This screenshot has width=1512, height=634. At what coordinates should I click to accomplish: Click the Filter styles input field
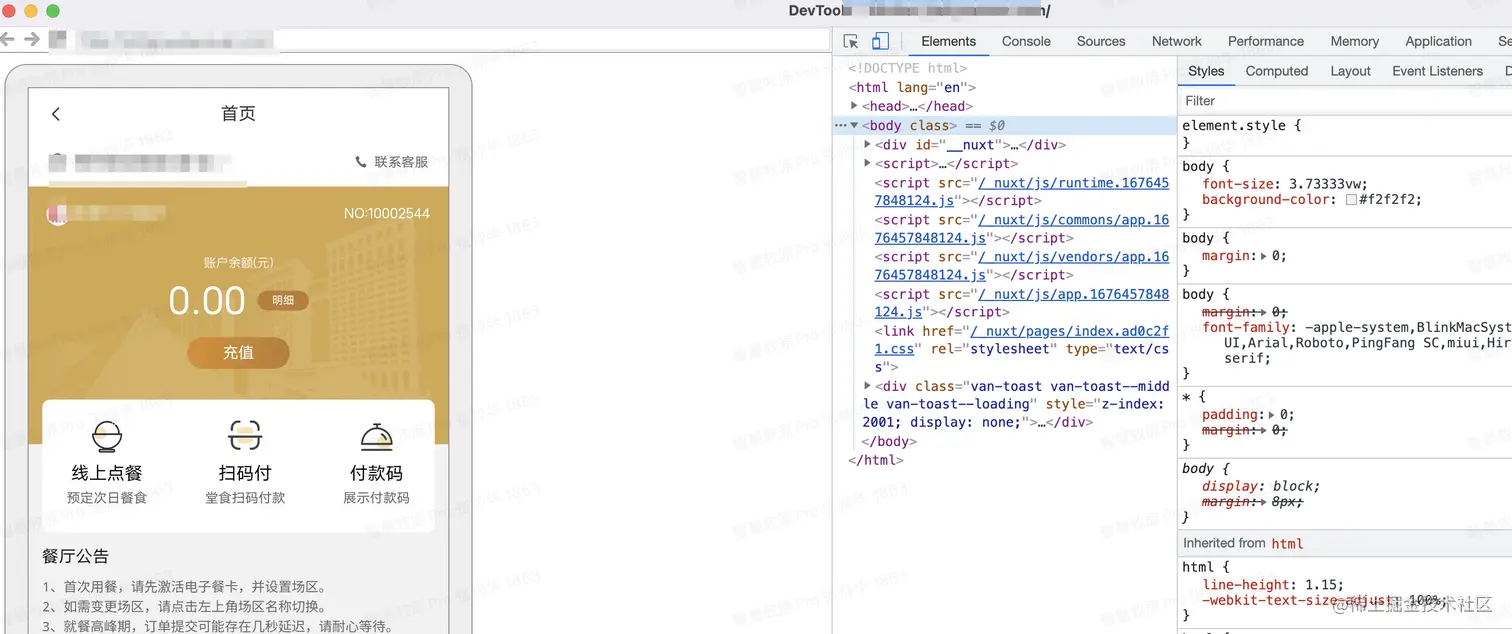coord(1344,101)
